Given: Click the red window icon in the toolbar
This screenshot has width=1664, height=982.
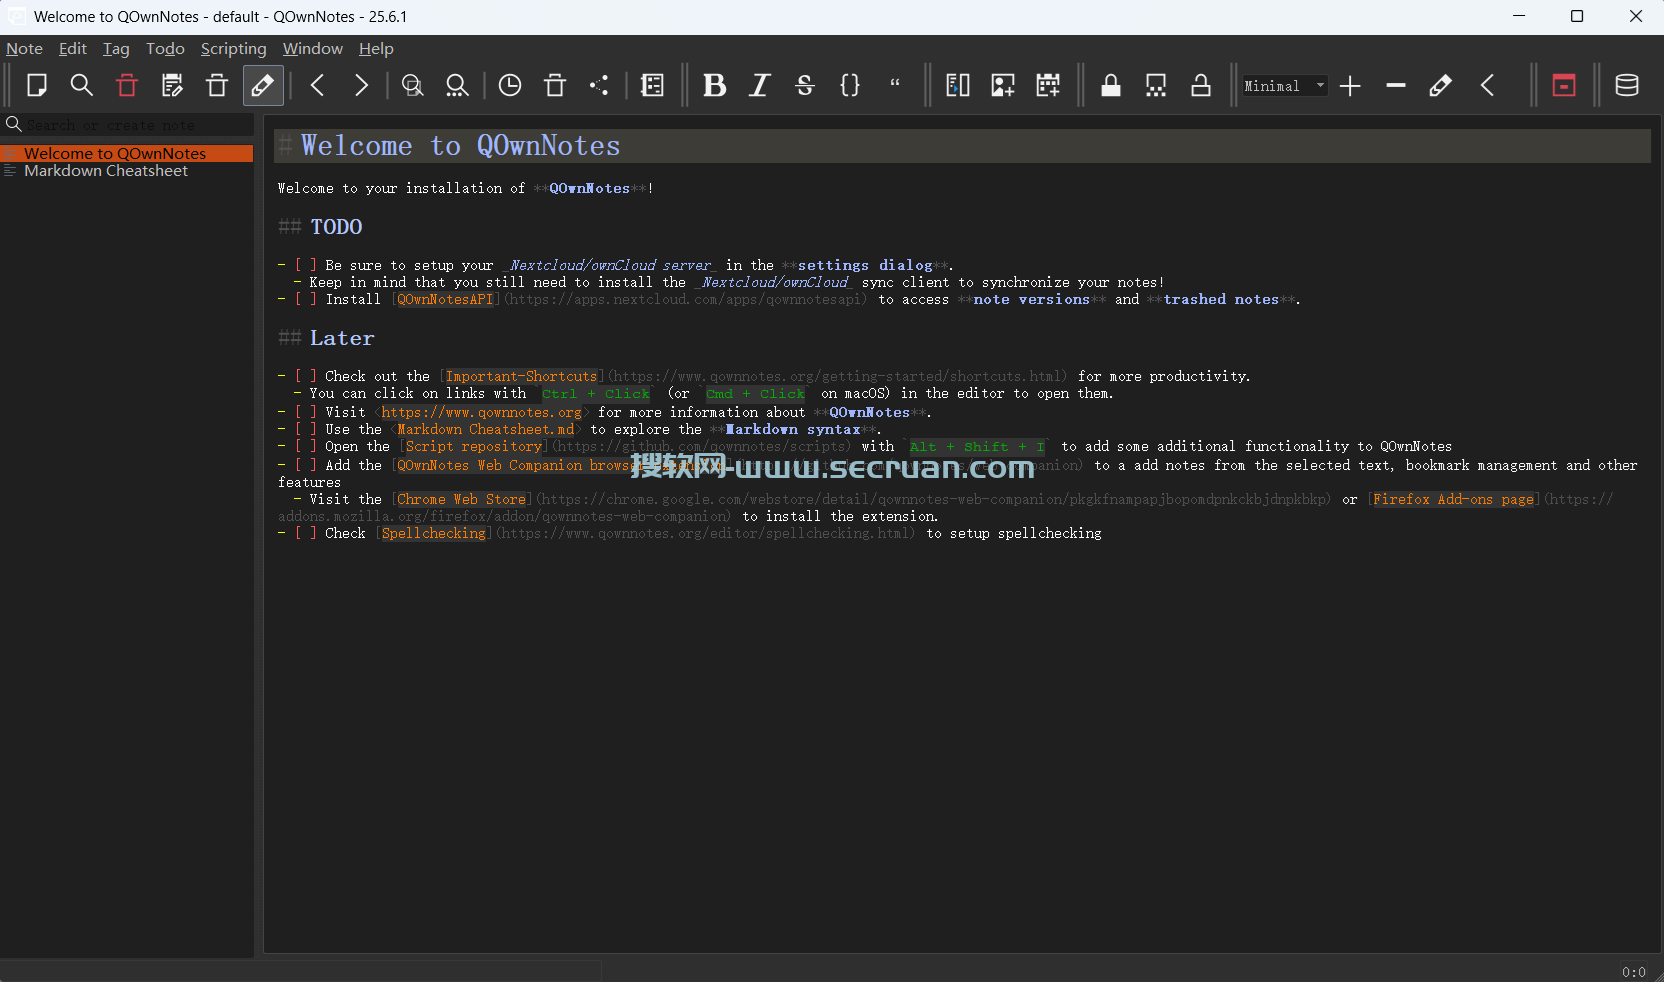Looking at the screenshot, I should [1564, 86].
